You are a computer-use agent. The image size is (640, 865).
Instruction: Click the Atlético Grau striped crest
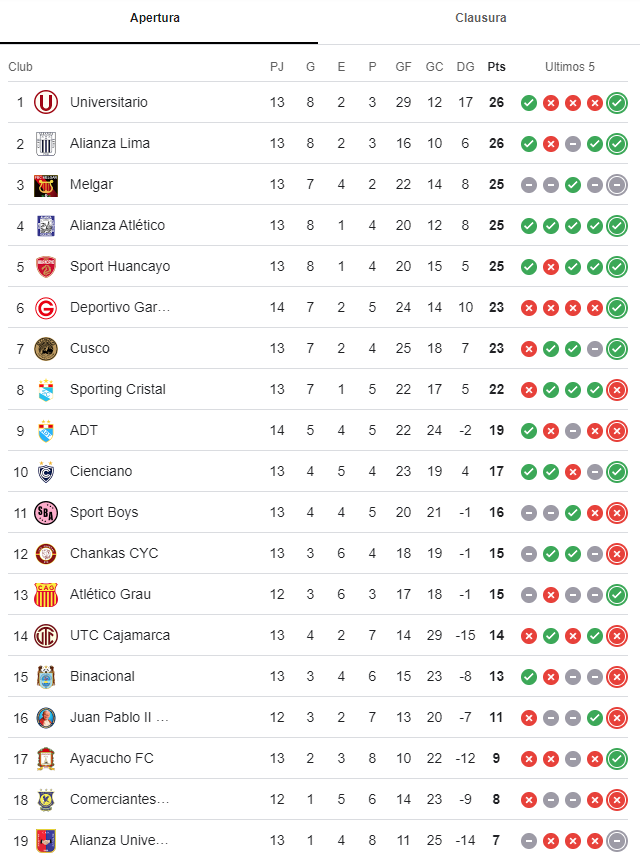click(x=46, y=595)
